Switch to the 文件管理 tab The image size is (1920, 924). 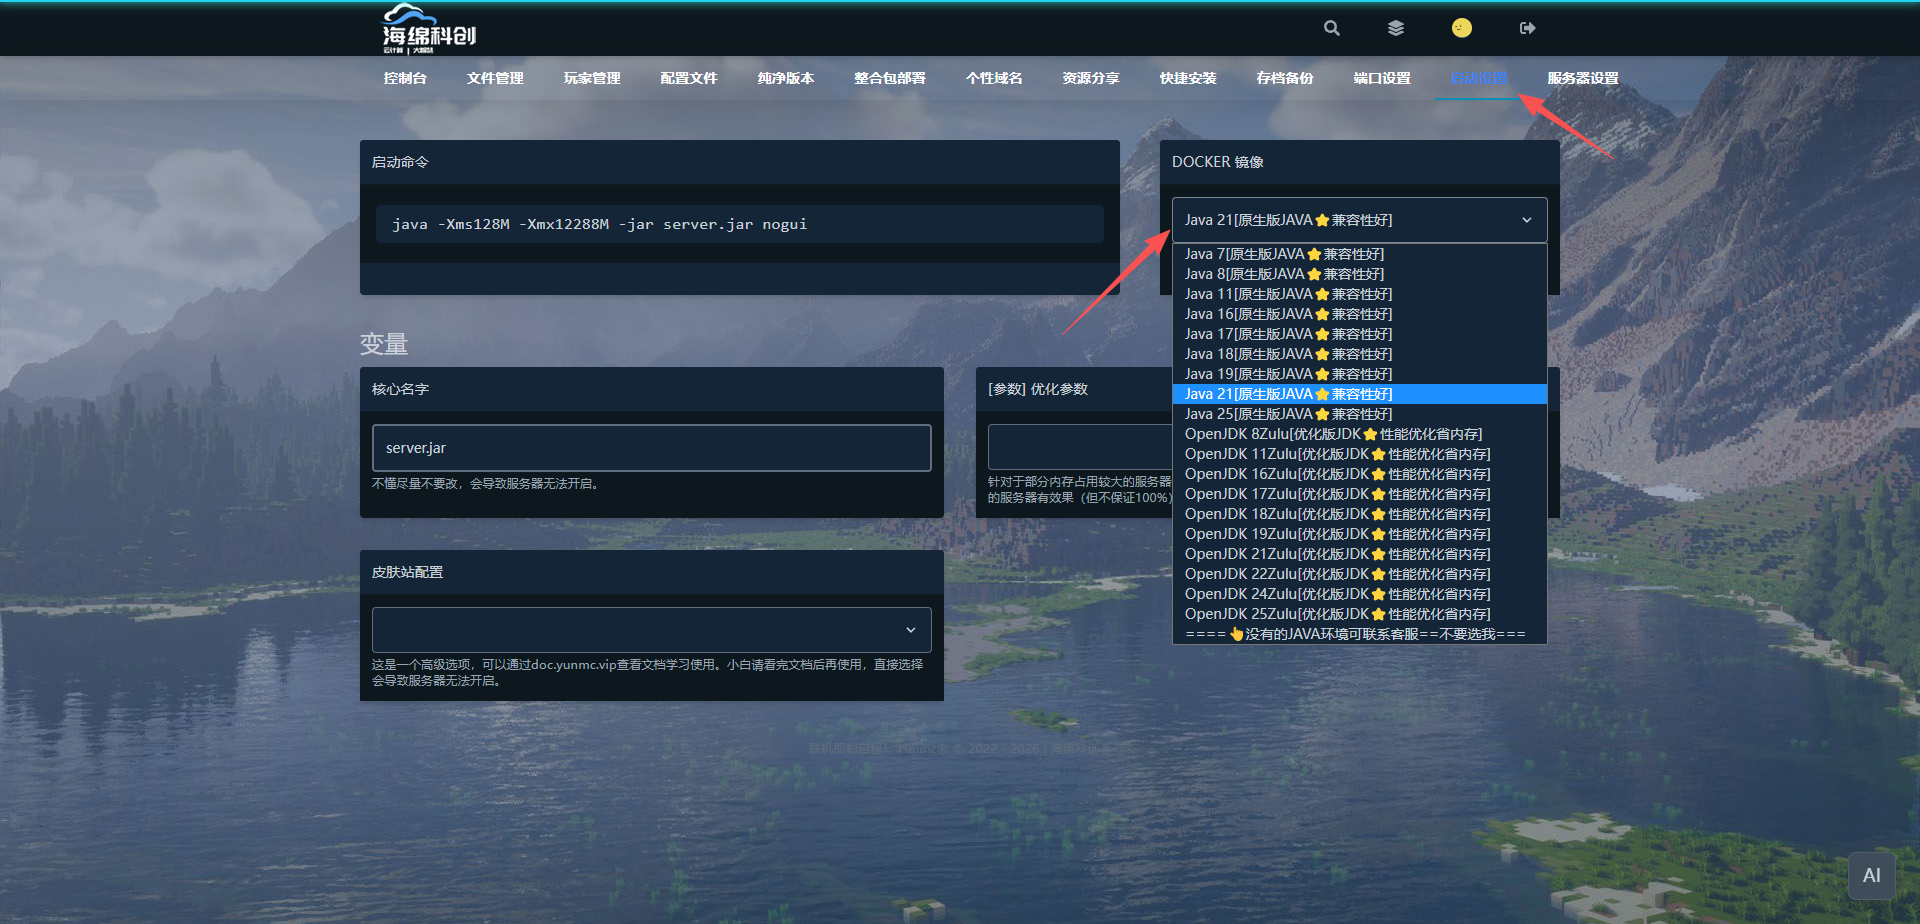(495, 78)
